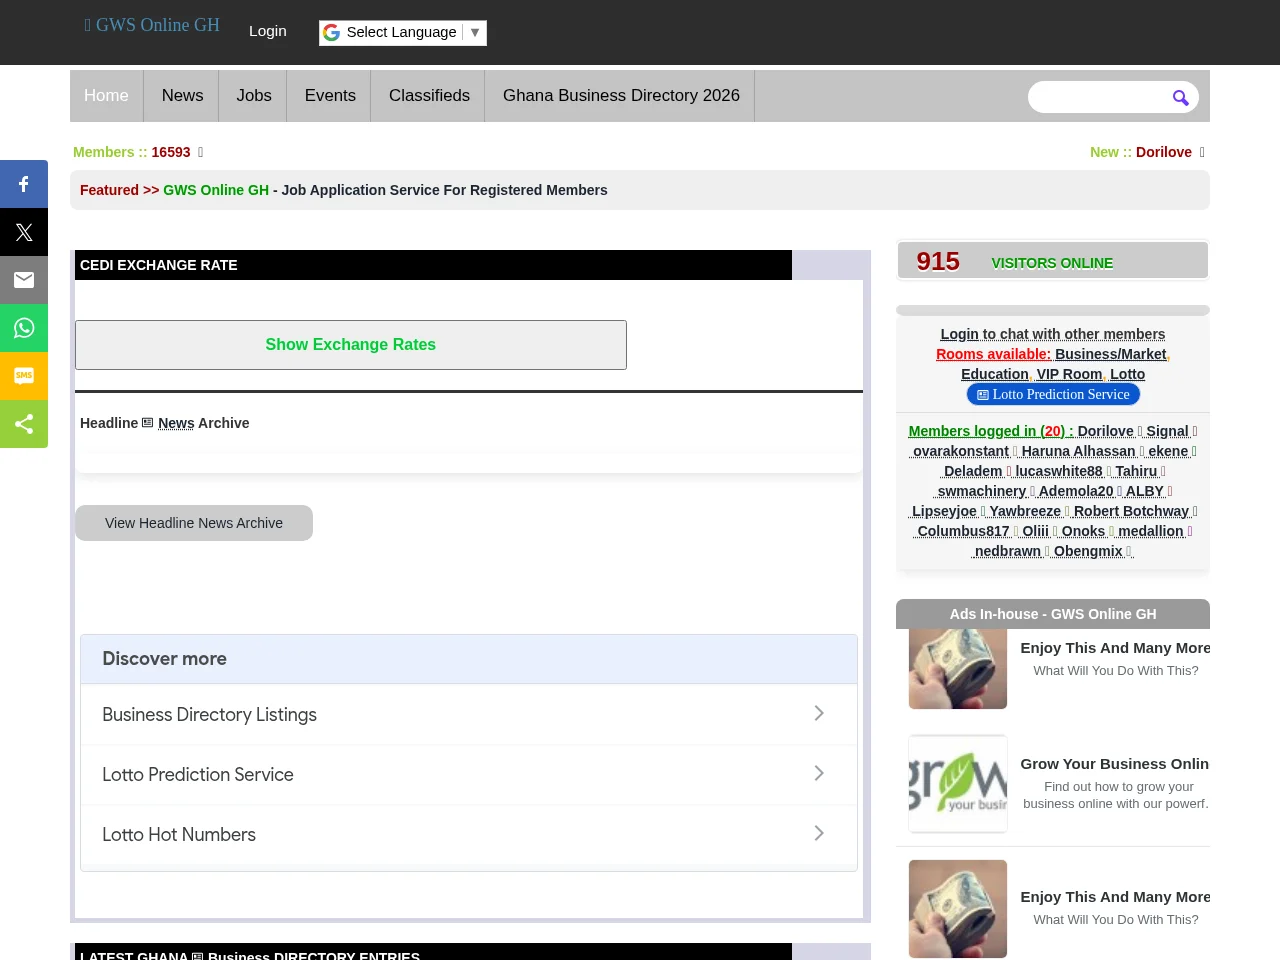Image resolution: width=1280 pixels, height=960 pixels.
Task: Open member Onoks profile link
Action: 1083,531
